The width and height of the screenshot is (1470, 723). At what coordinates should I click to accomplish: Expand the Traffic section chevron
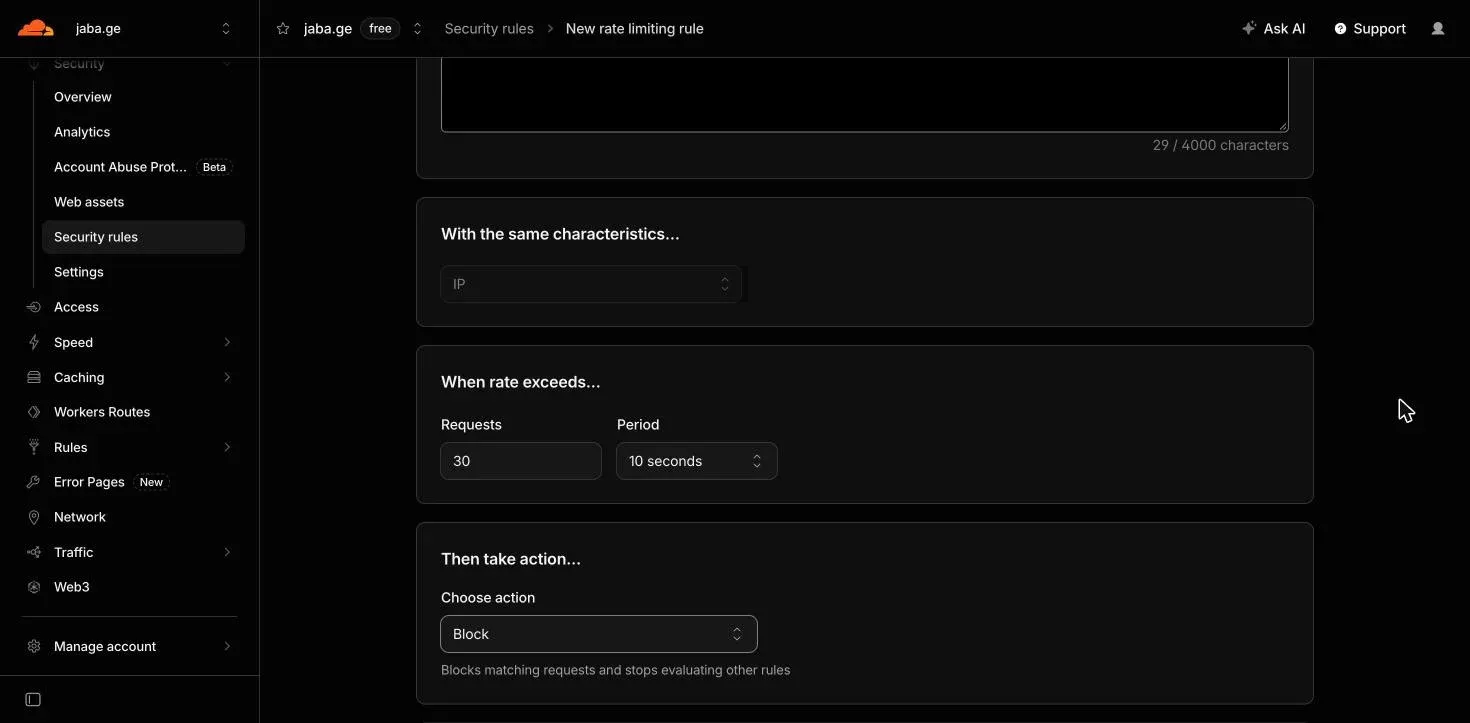click(227, 552)
